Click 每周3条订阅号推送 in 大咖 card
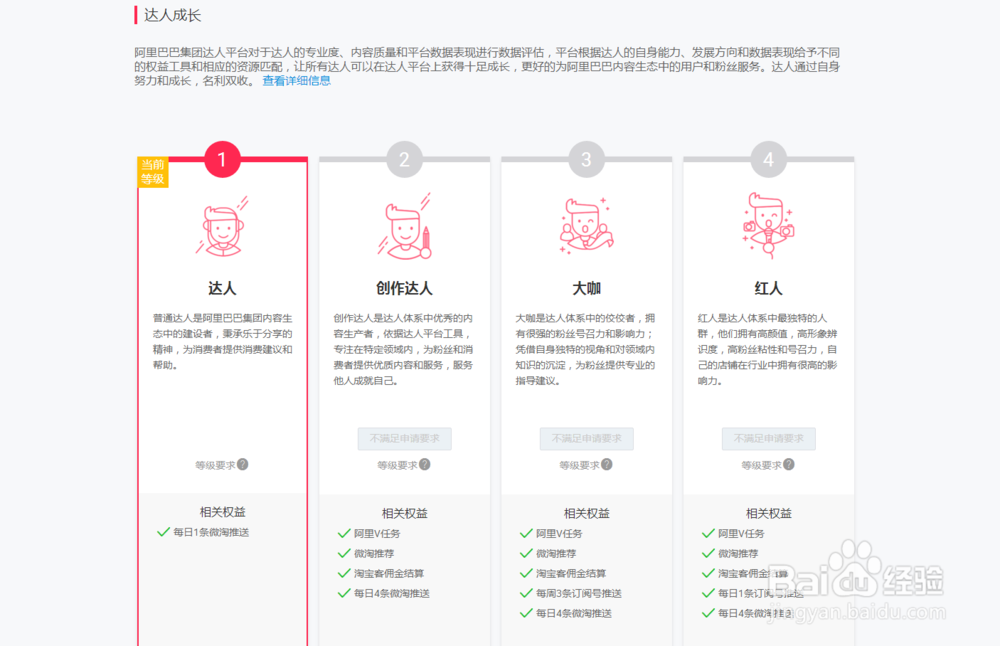 [578, 593]
